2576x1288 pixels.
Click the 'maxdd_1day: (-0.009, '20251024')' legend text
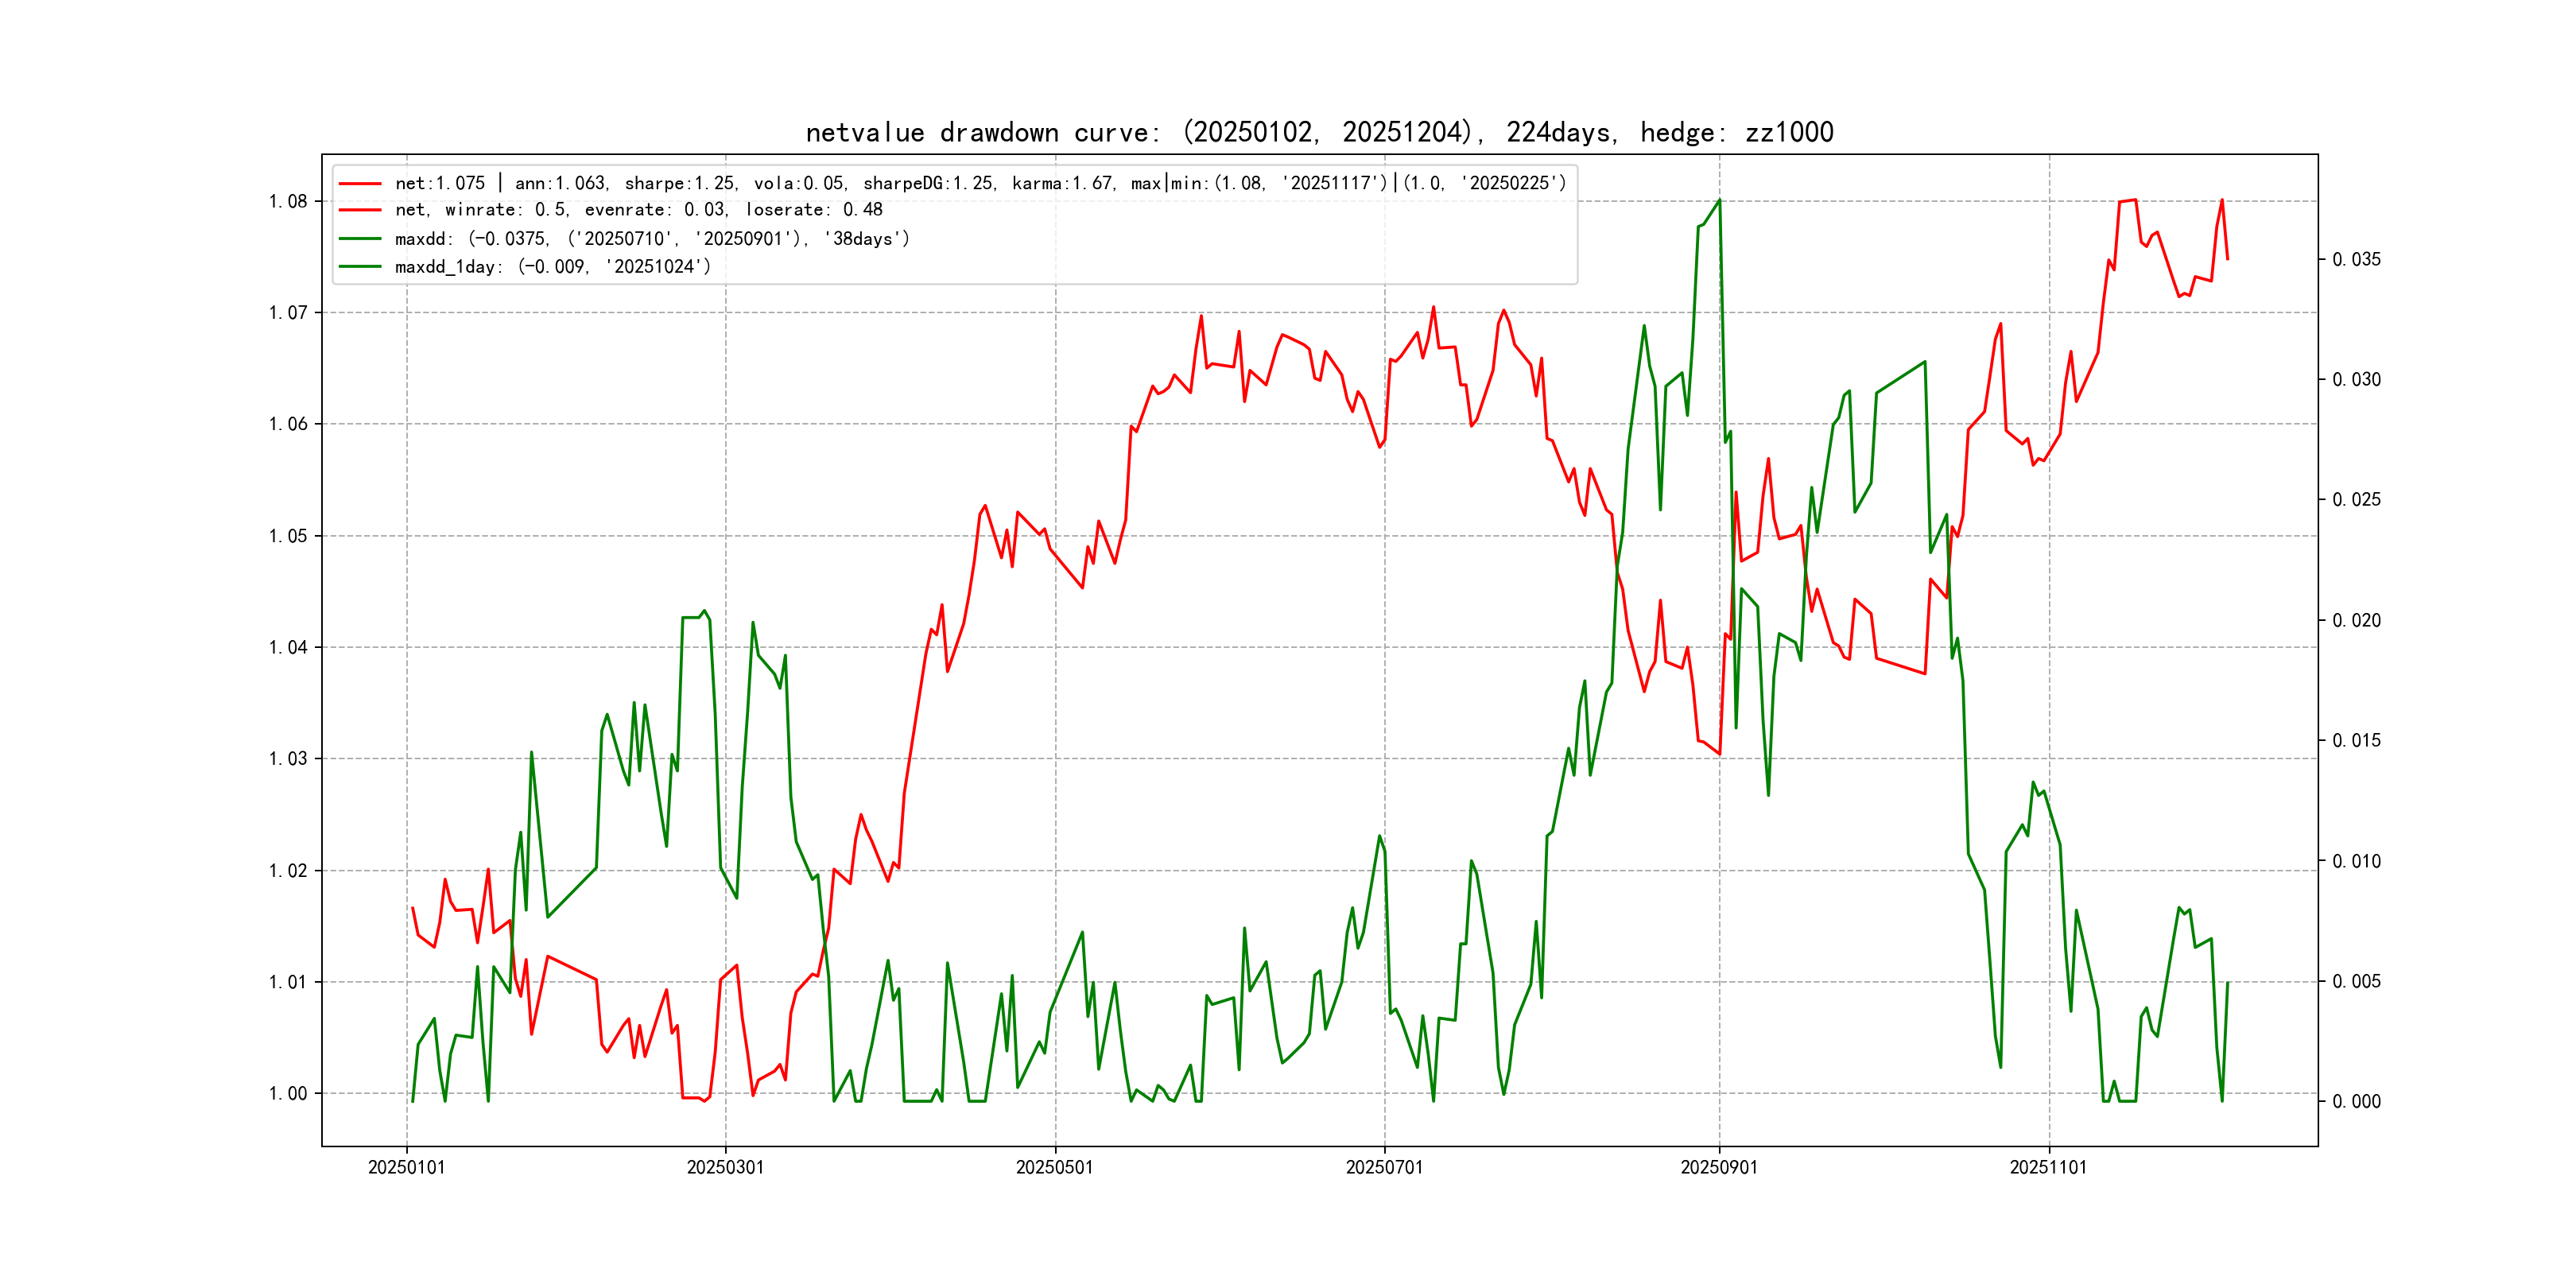point(553,267)
